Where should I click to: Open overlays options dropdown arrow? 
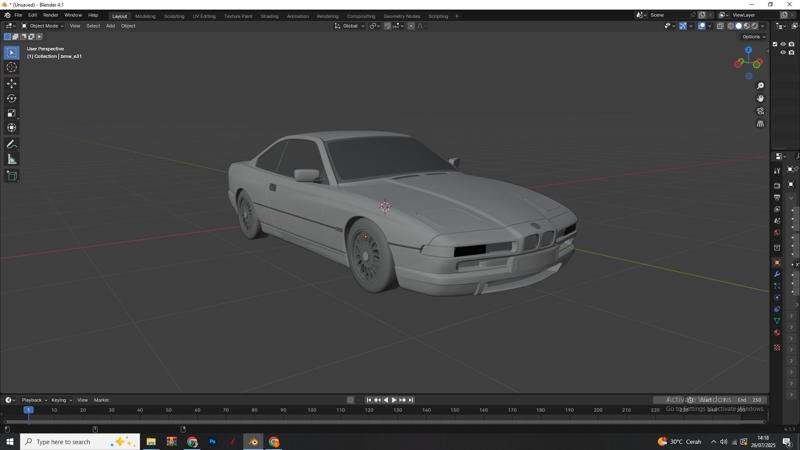point(710,26)
